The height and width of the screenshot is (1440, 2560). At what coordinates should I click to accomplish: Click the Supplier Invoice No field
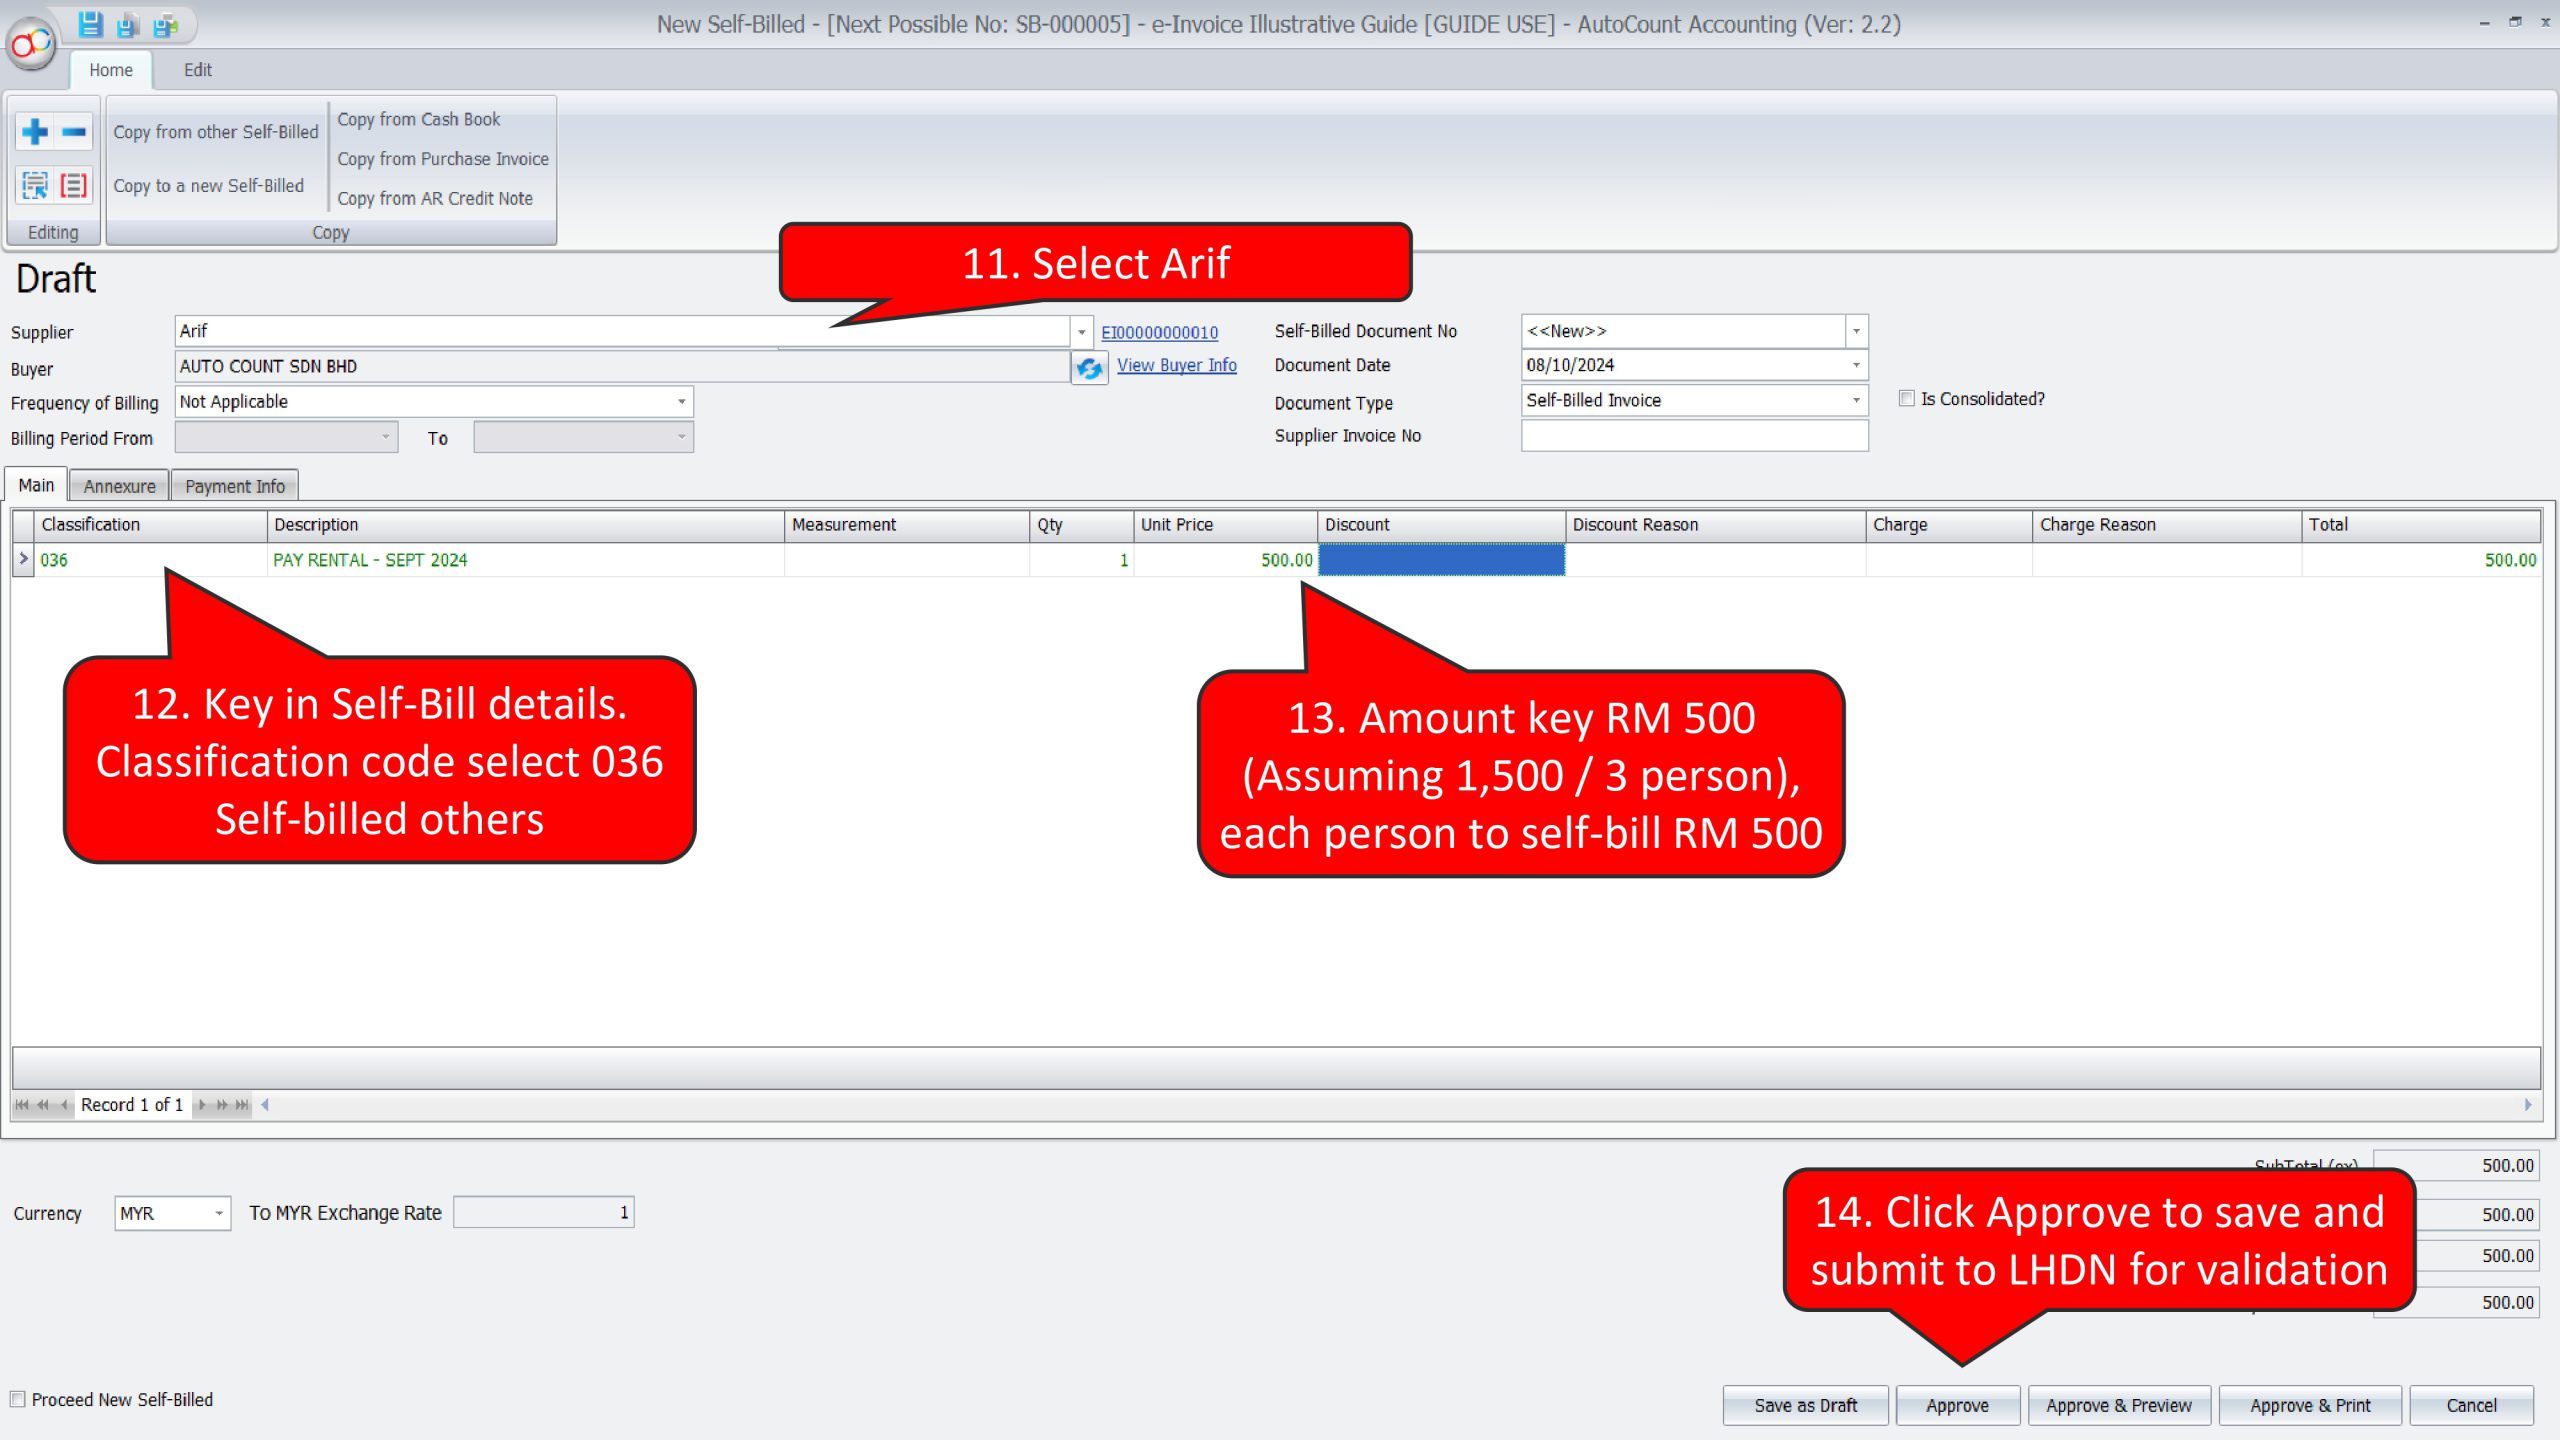[x=1695, y=436]
